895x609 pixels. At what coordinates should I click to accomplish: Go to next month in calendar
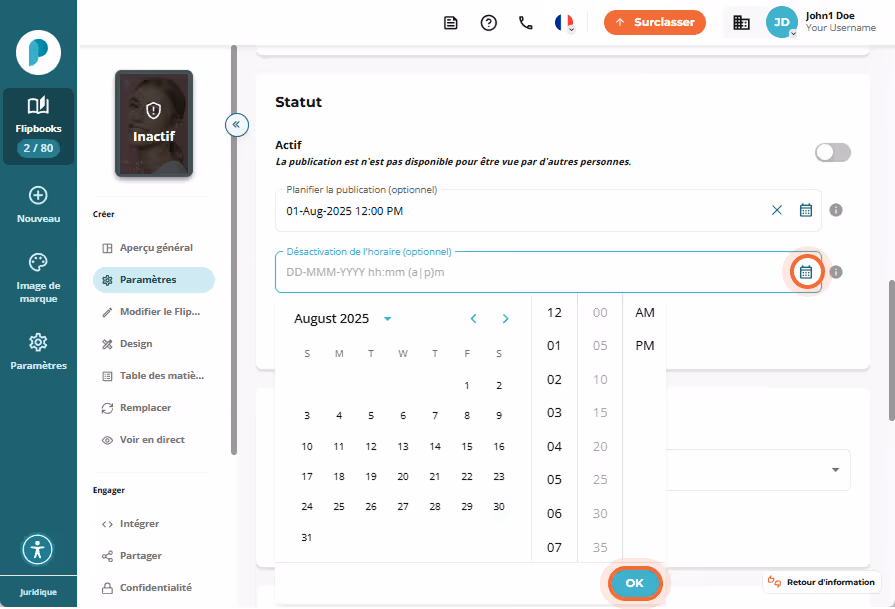[x=505, y=318]
